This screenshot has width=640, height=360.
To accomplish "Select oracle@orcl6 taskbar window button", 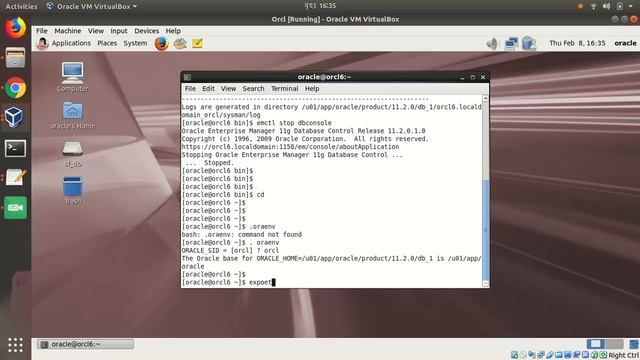I will [x=85, y=344].
